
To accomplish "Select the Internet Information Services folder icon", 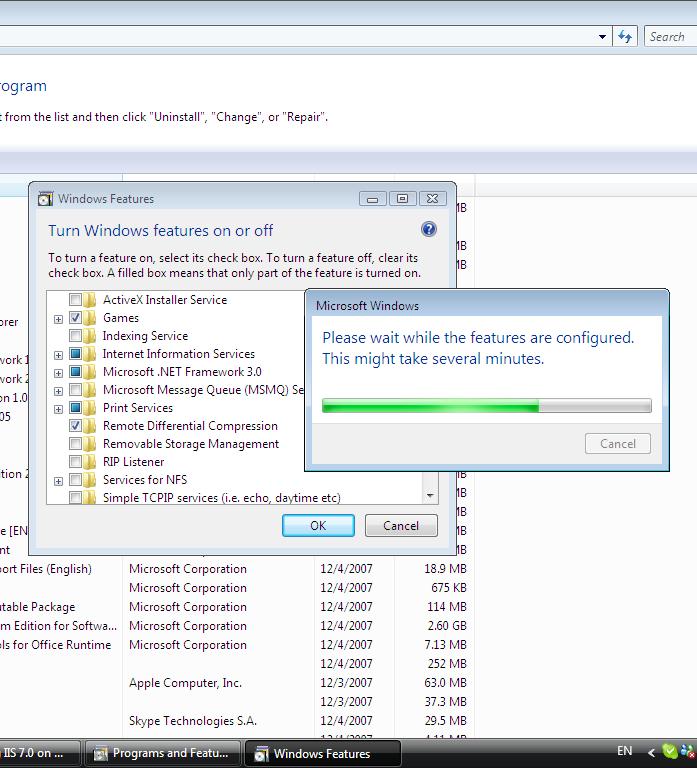I will click(89, 354).
